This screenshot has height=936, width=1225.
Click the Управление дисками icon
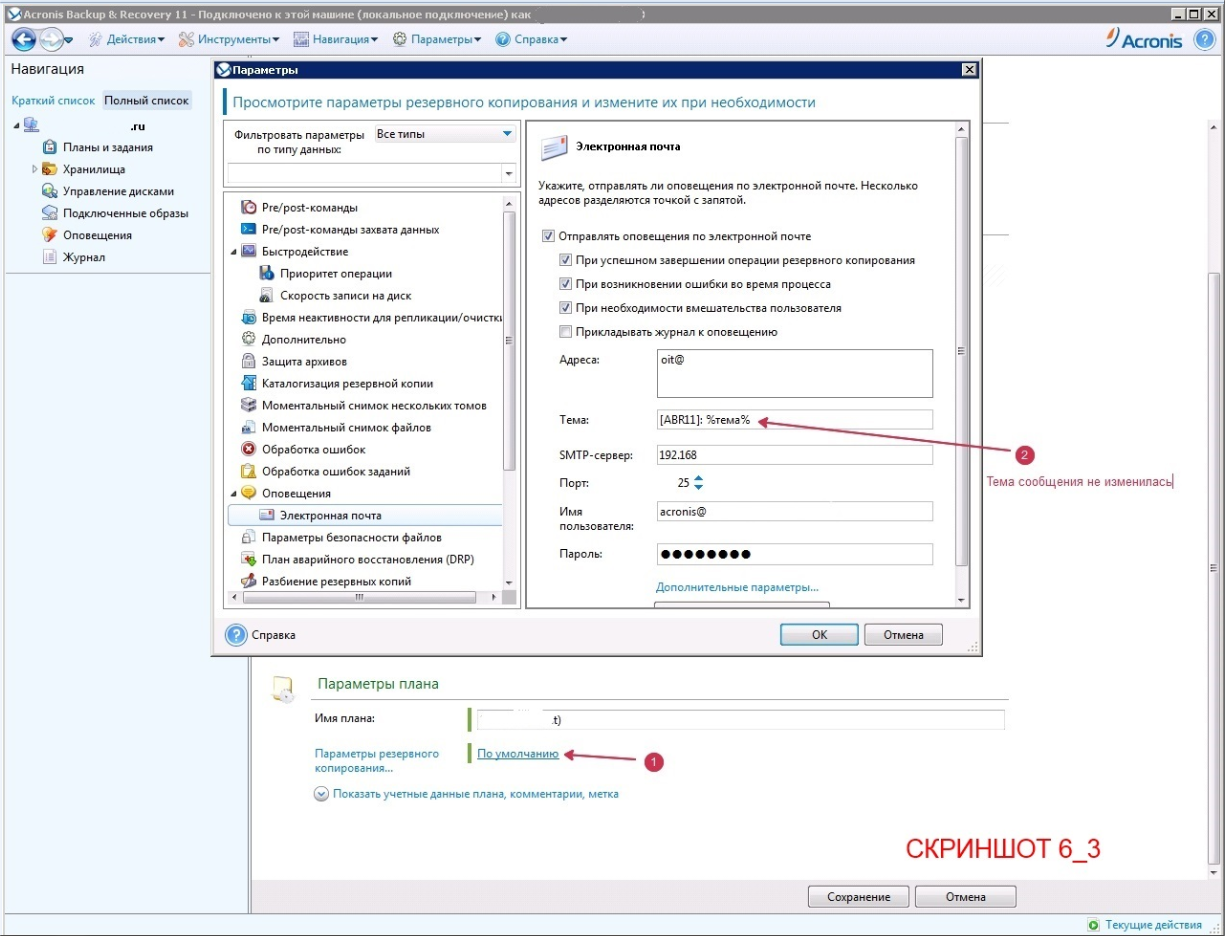(49, 191)
